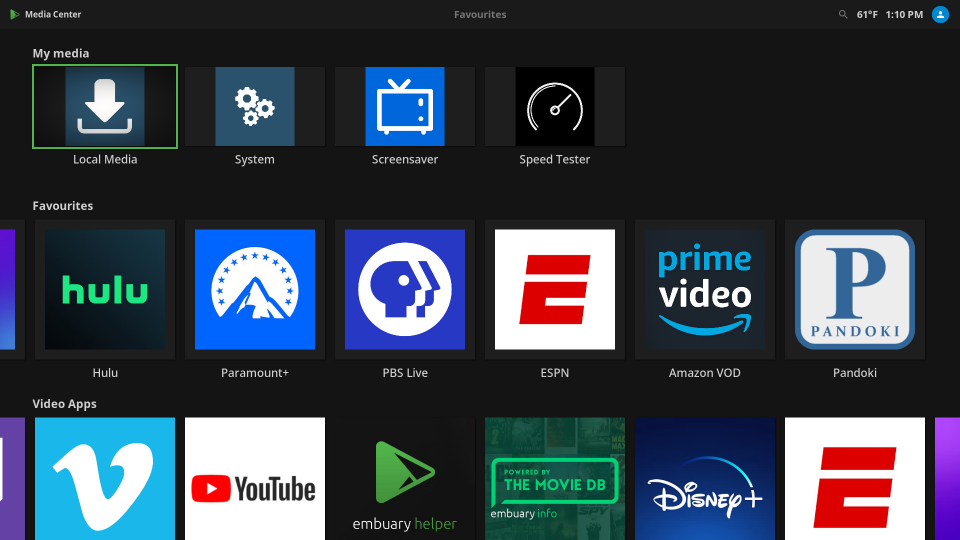Start the Speed Tester gauge icon
Viewport: 960px width, 540px height.
(555, 107)
